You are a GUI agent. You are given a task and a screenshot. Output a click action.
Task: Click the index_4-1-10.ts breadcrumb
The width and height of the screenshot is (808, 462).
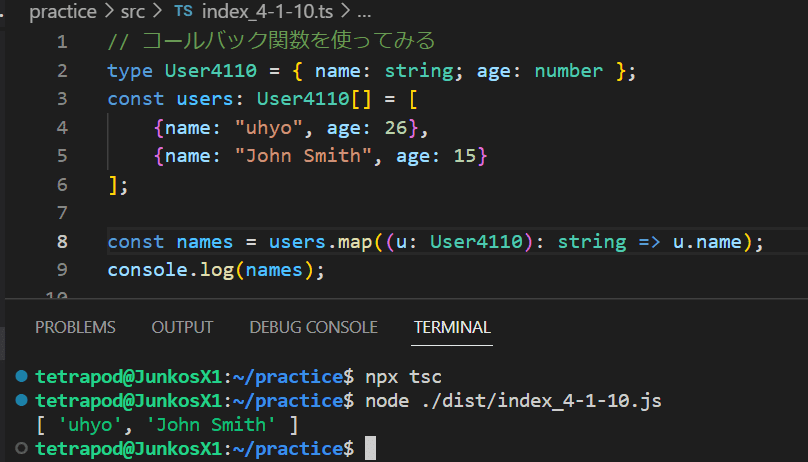[267, 11]
